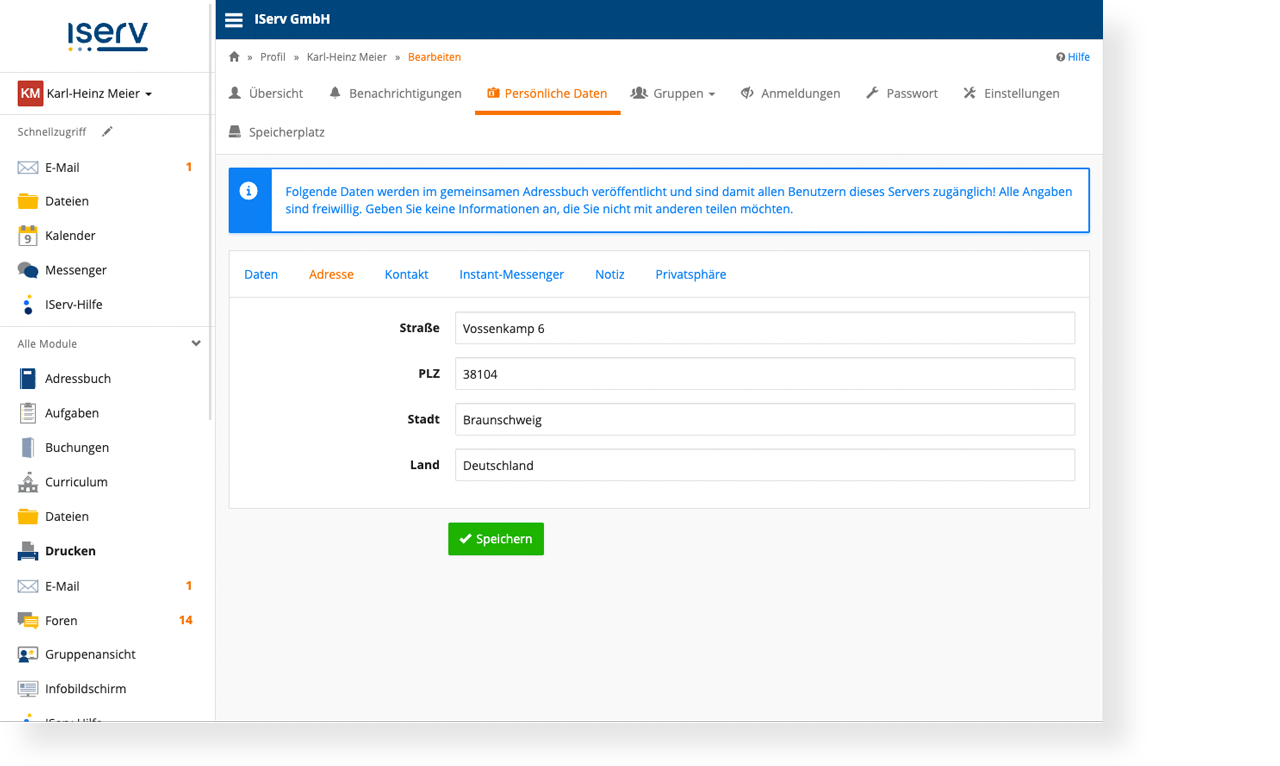Open Messenger from the sidebar

pyautogui.click(x=75, y=270)
